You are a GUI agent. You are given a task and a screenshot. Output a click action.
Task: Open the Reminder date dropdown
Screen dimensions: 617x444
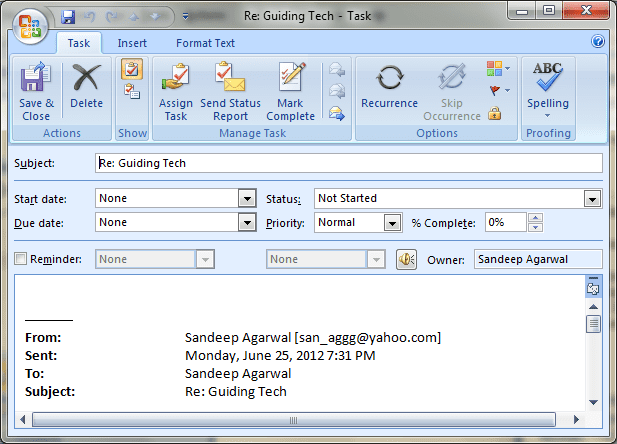pyautogui.click(x=205, y=259)
